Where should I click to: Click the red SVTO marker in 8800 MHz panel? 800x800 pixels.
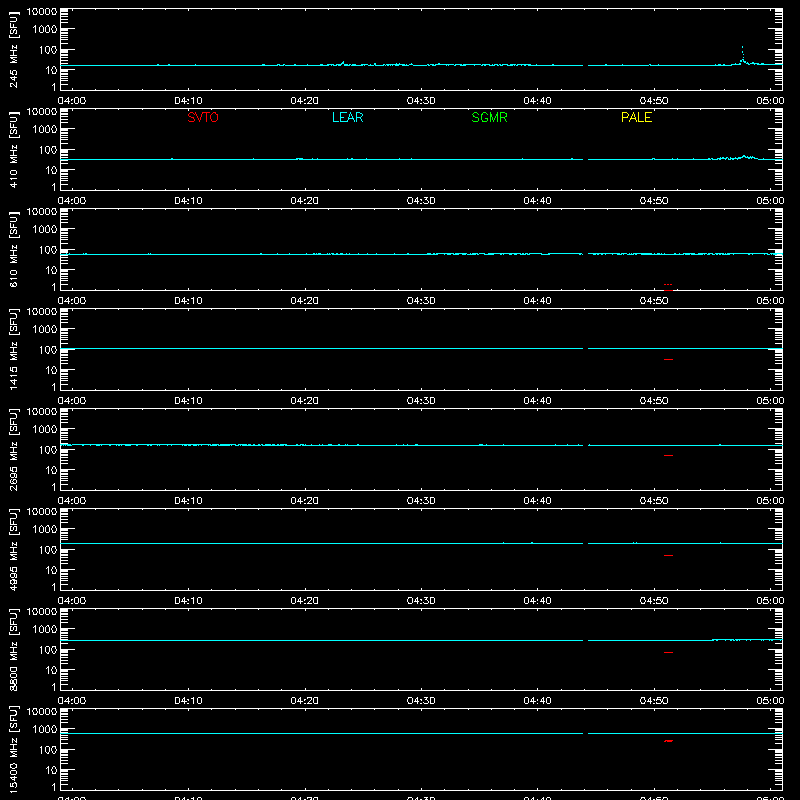click(668, 653)
